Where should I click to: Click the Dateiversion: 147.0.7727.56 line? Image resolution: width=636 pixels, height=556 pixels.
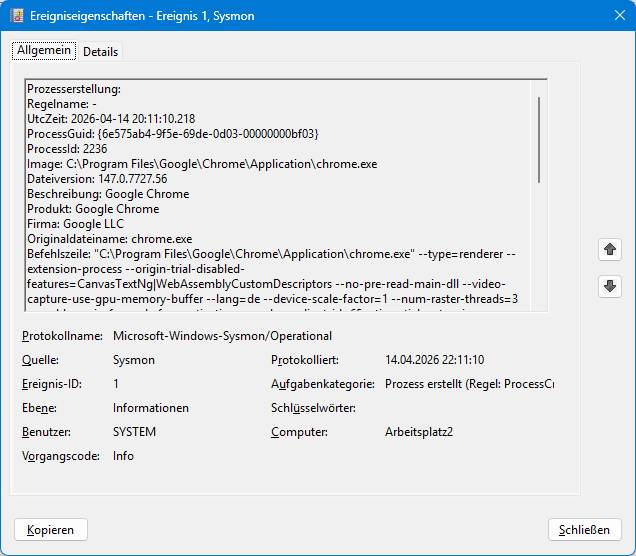[x=97, y=179]
